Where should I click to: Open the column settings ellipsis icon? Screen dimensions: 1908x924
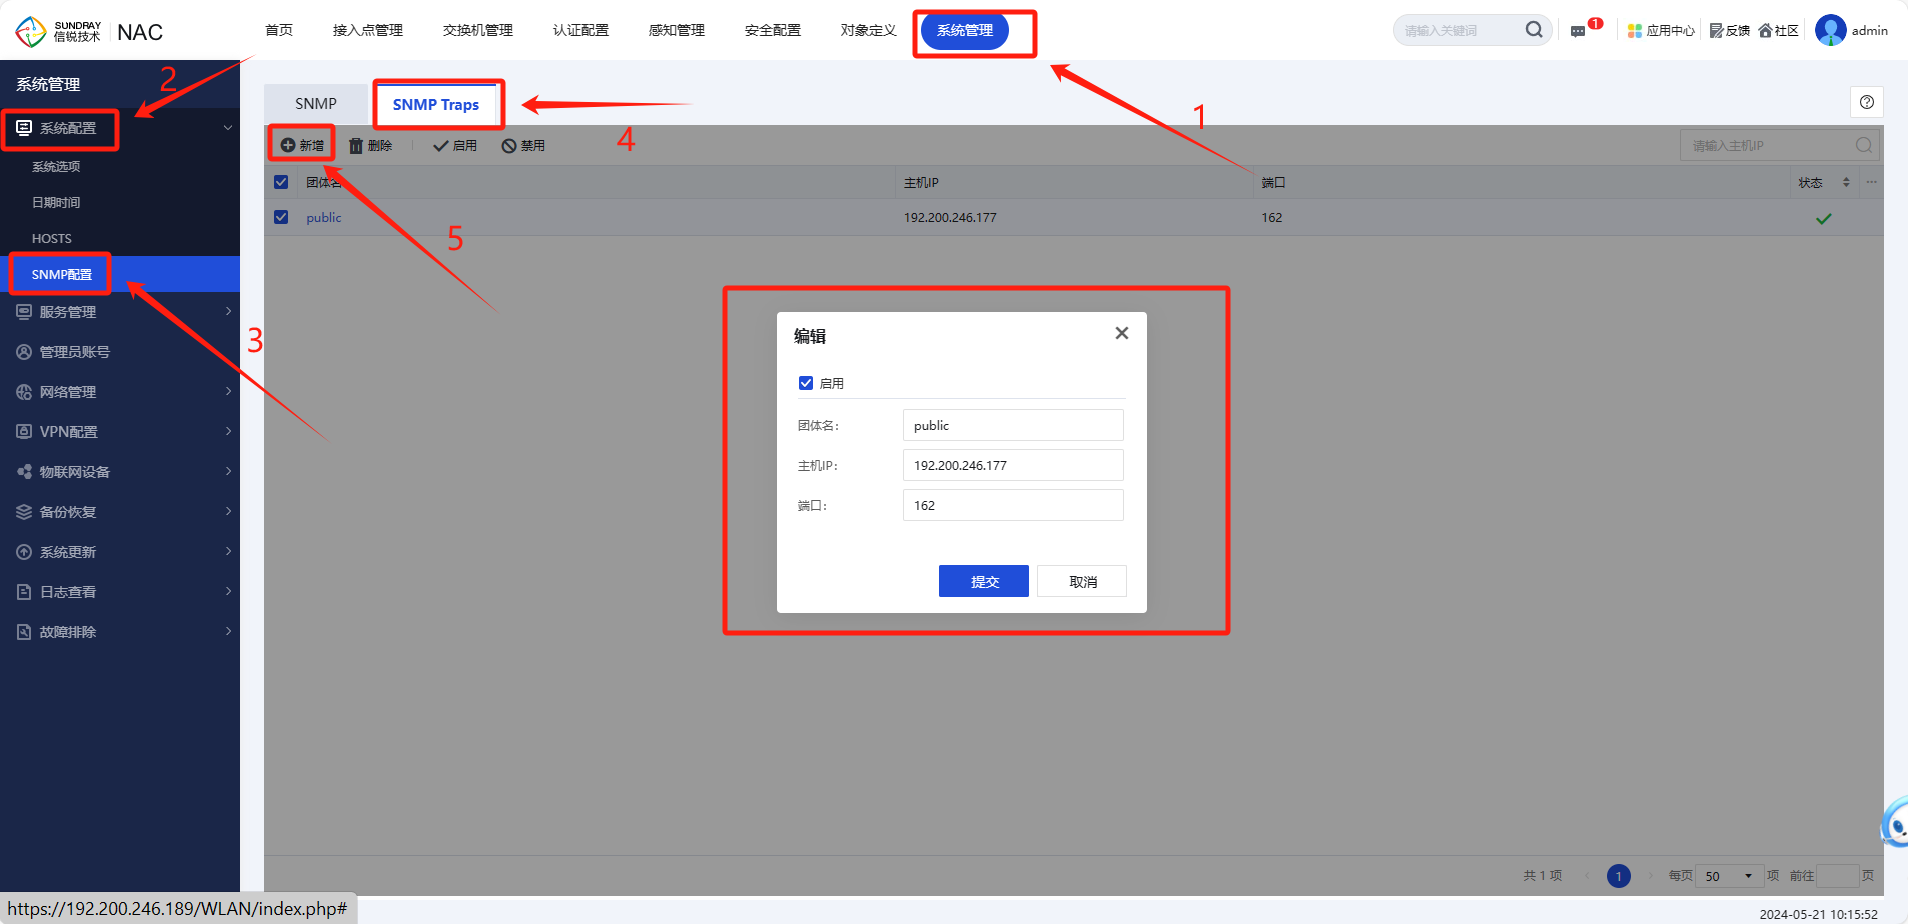(1872, 182)
